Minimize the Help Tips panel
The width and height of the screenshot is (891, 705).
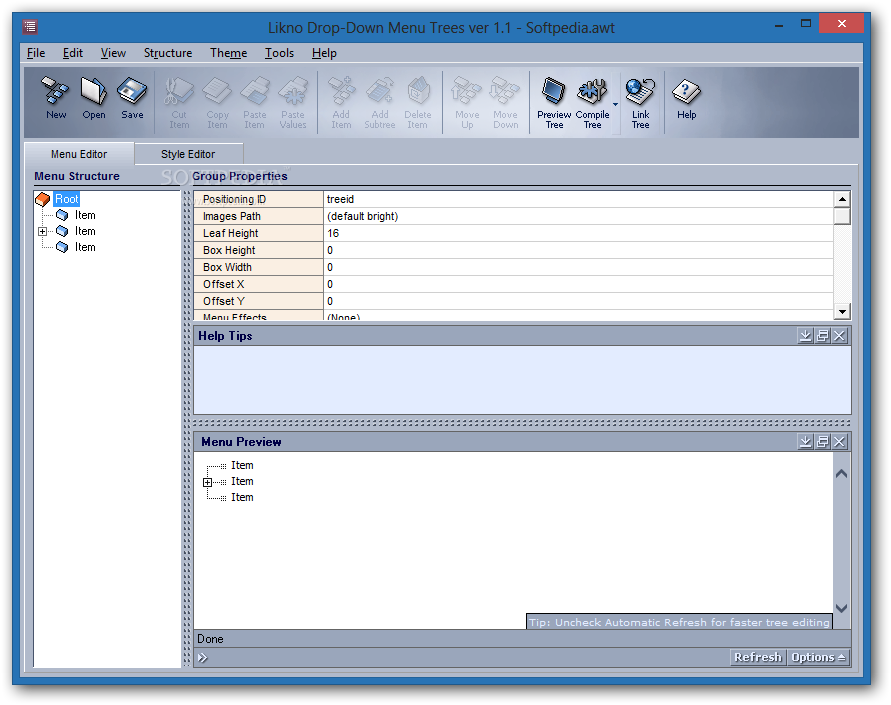tap(805, 336)
